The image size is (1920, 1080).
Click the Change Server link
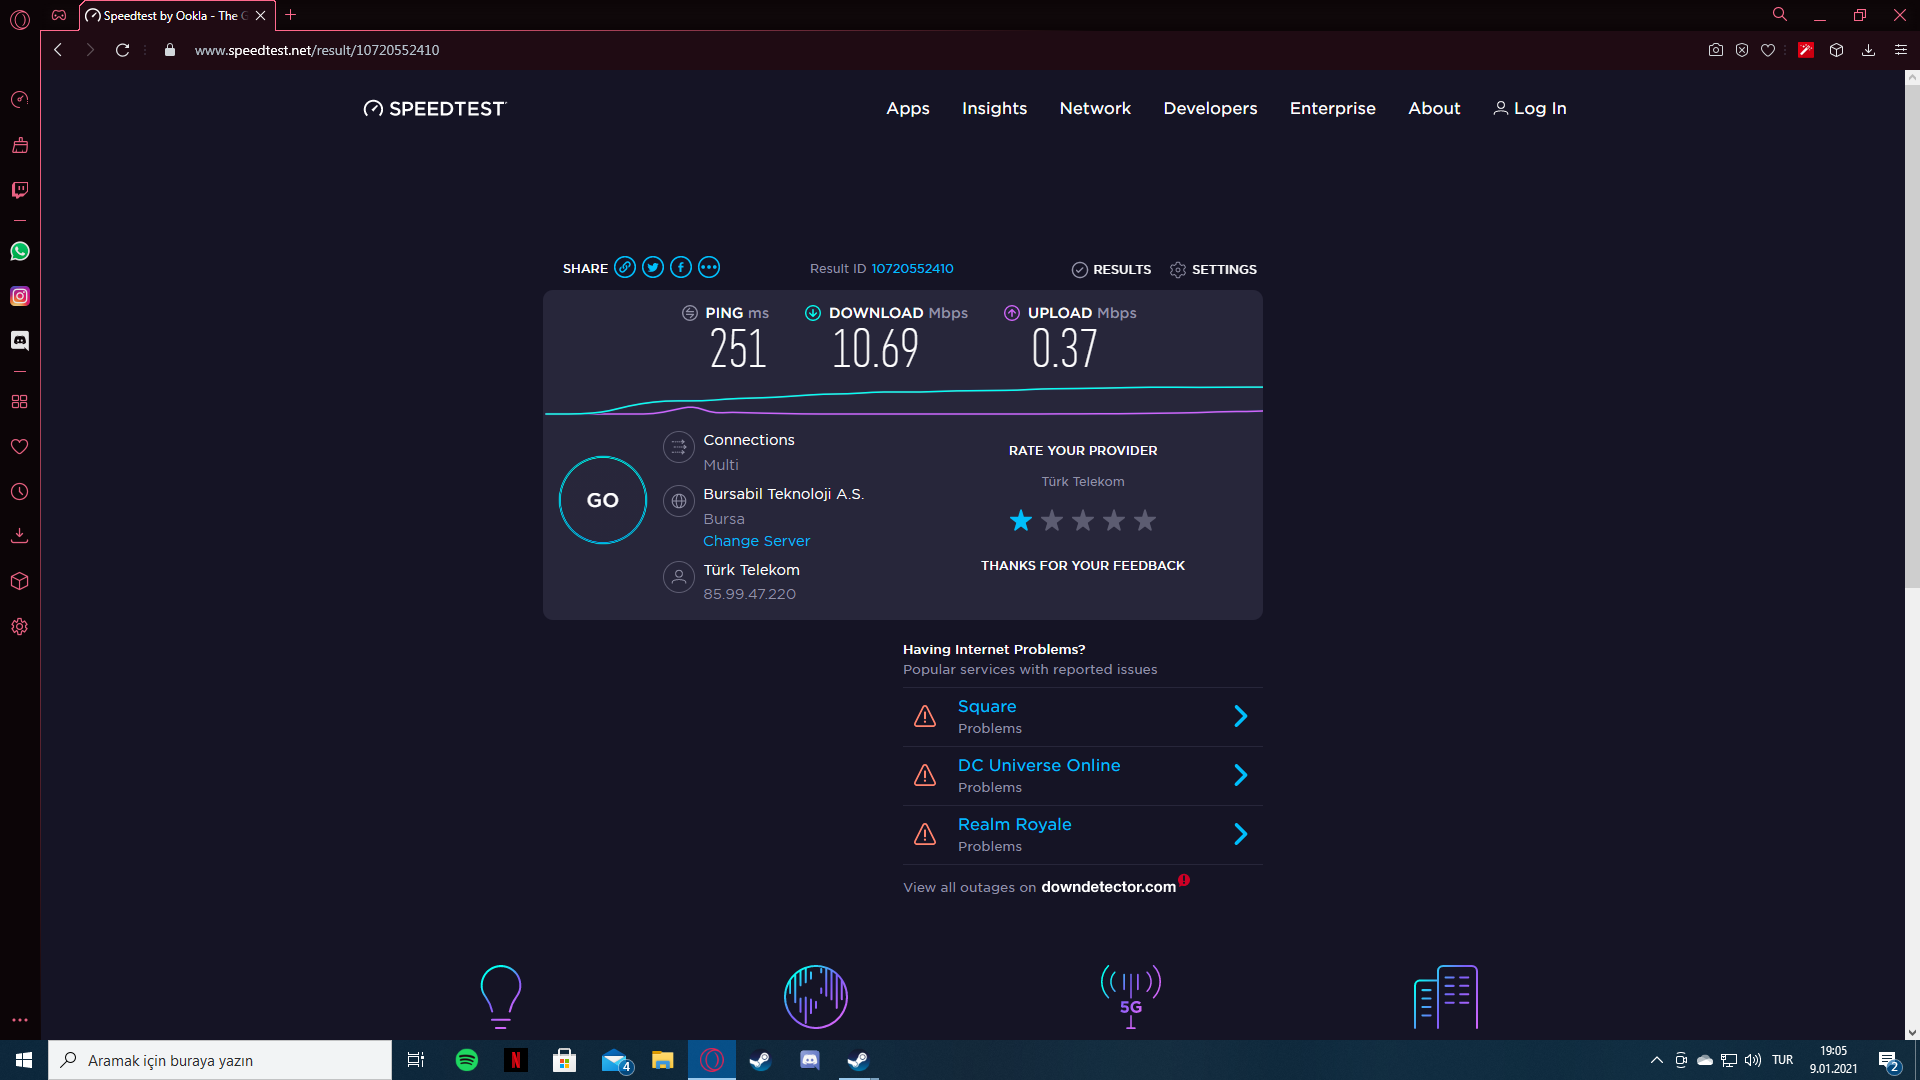point(756,541)
